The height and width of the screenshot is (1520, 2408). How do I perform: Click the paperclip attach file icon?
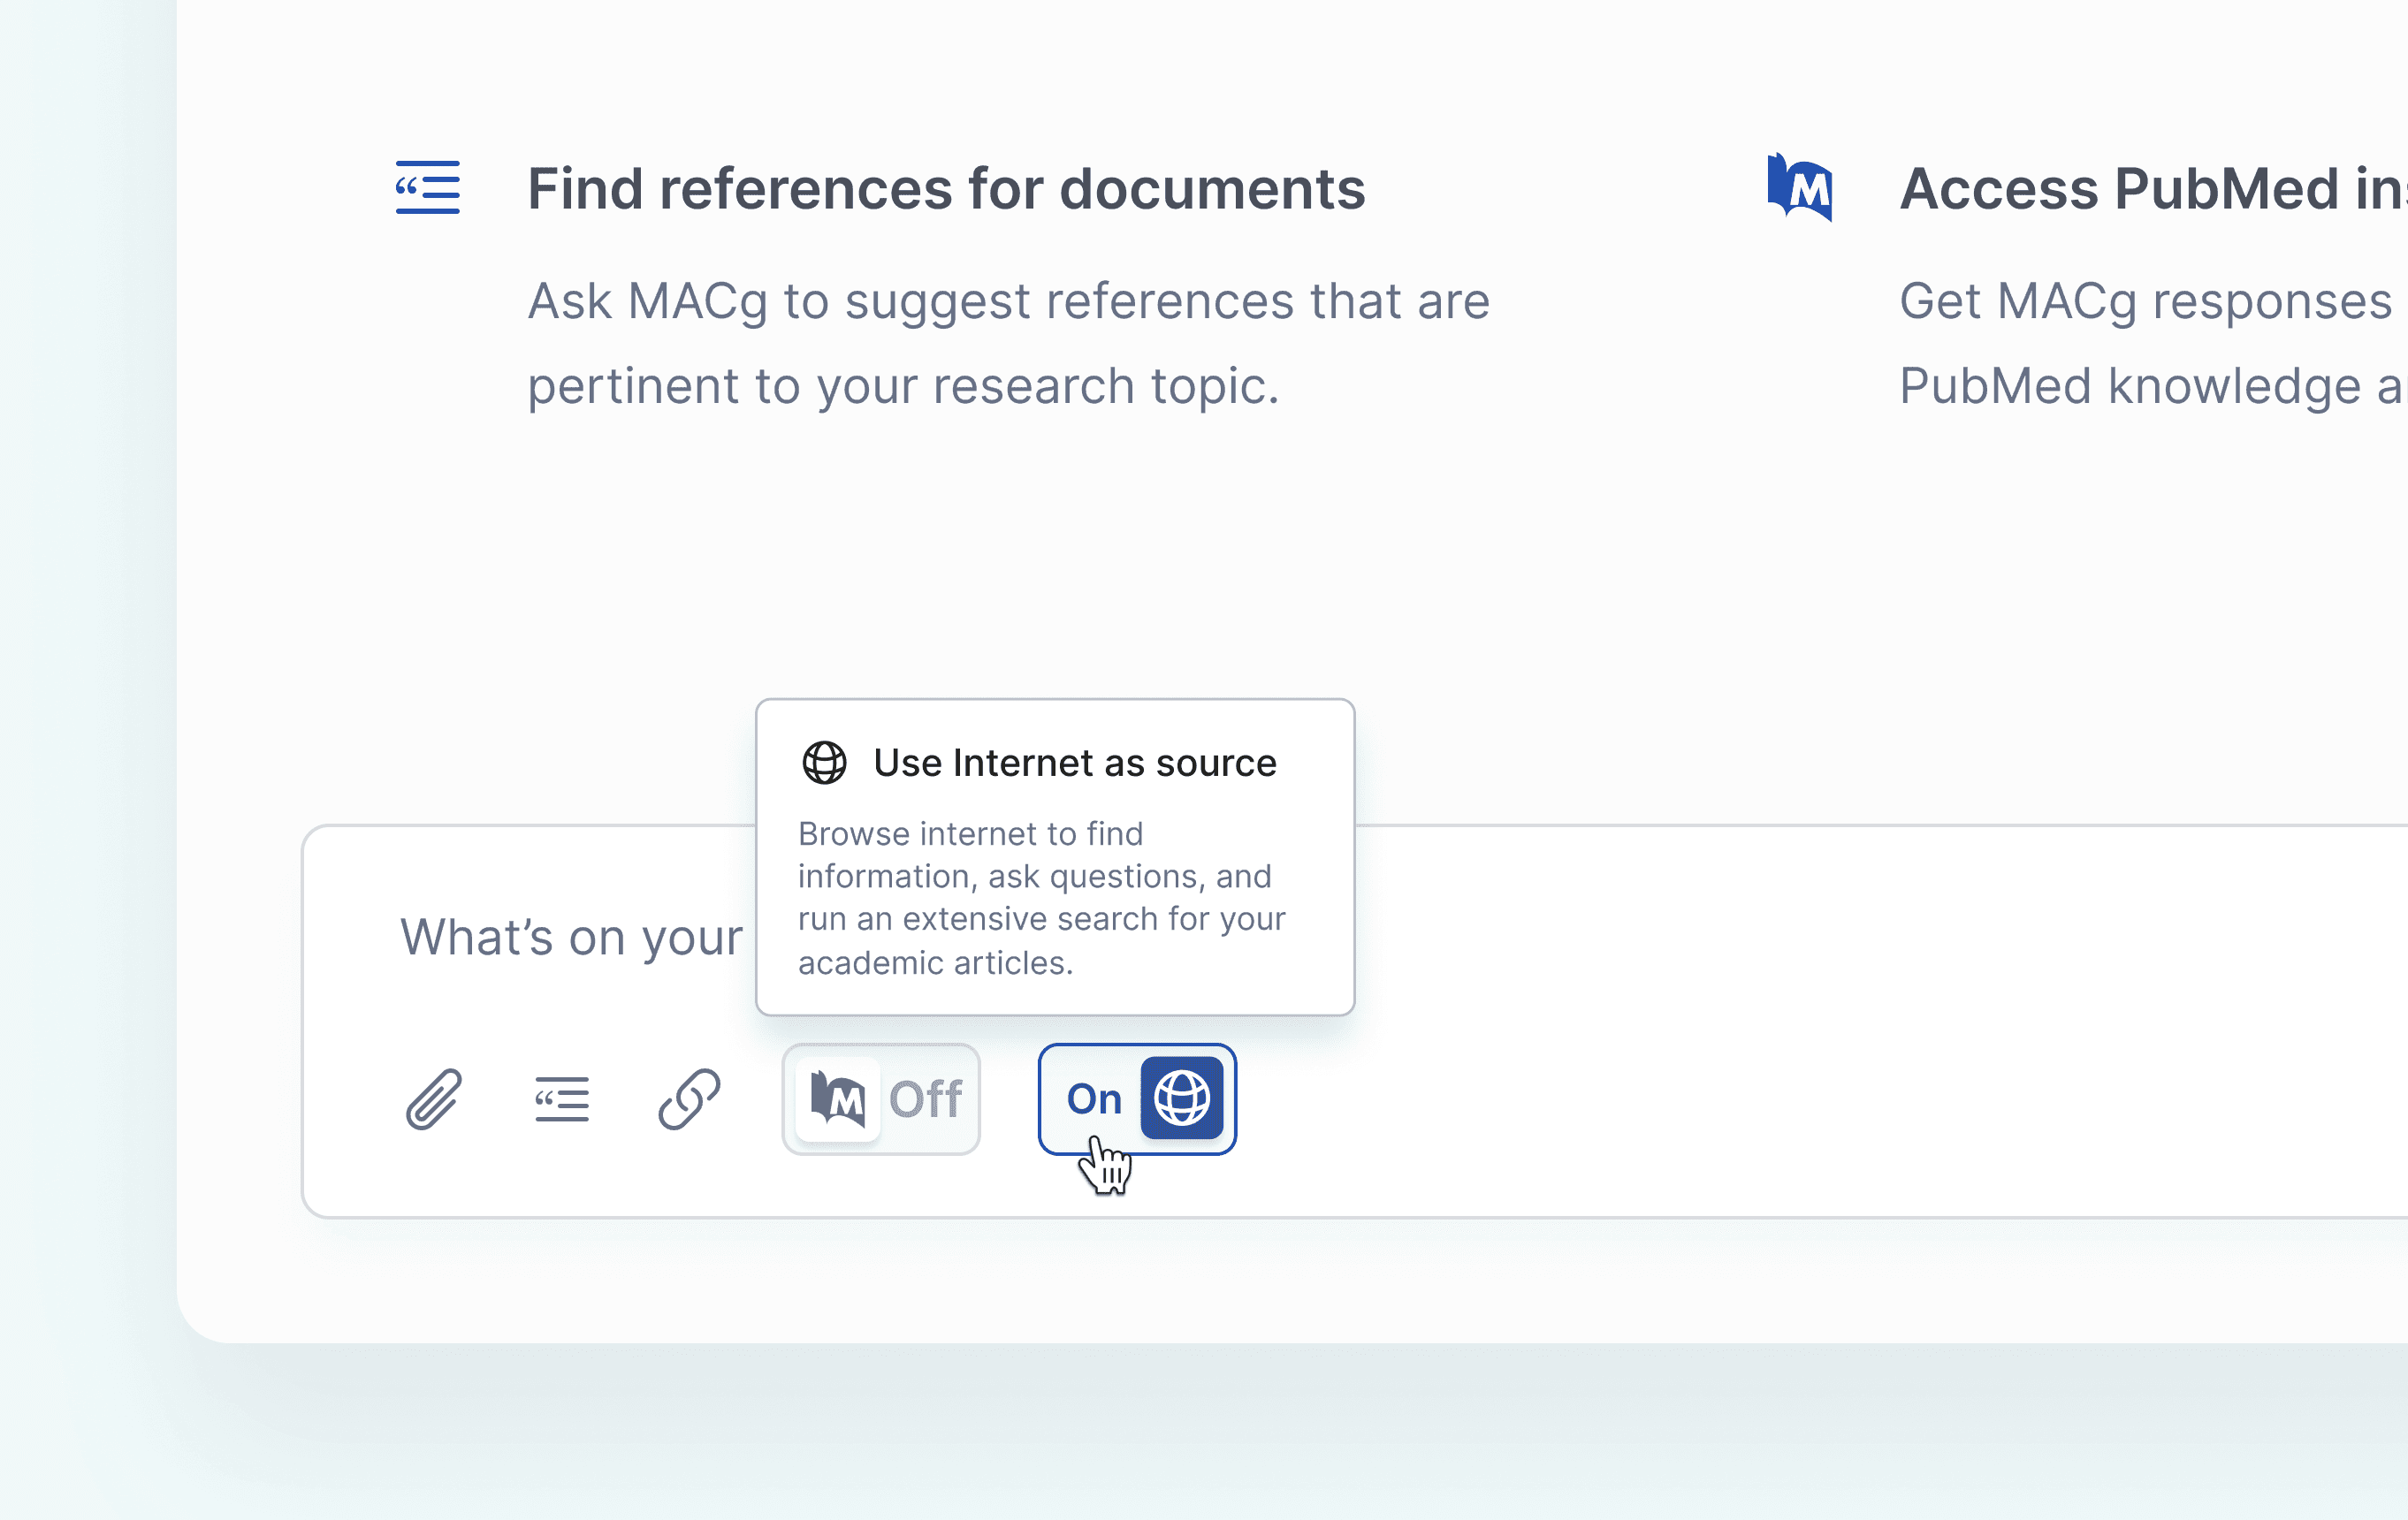[x=433, y=1099]
